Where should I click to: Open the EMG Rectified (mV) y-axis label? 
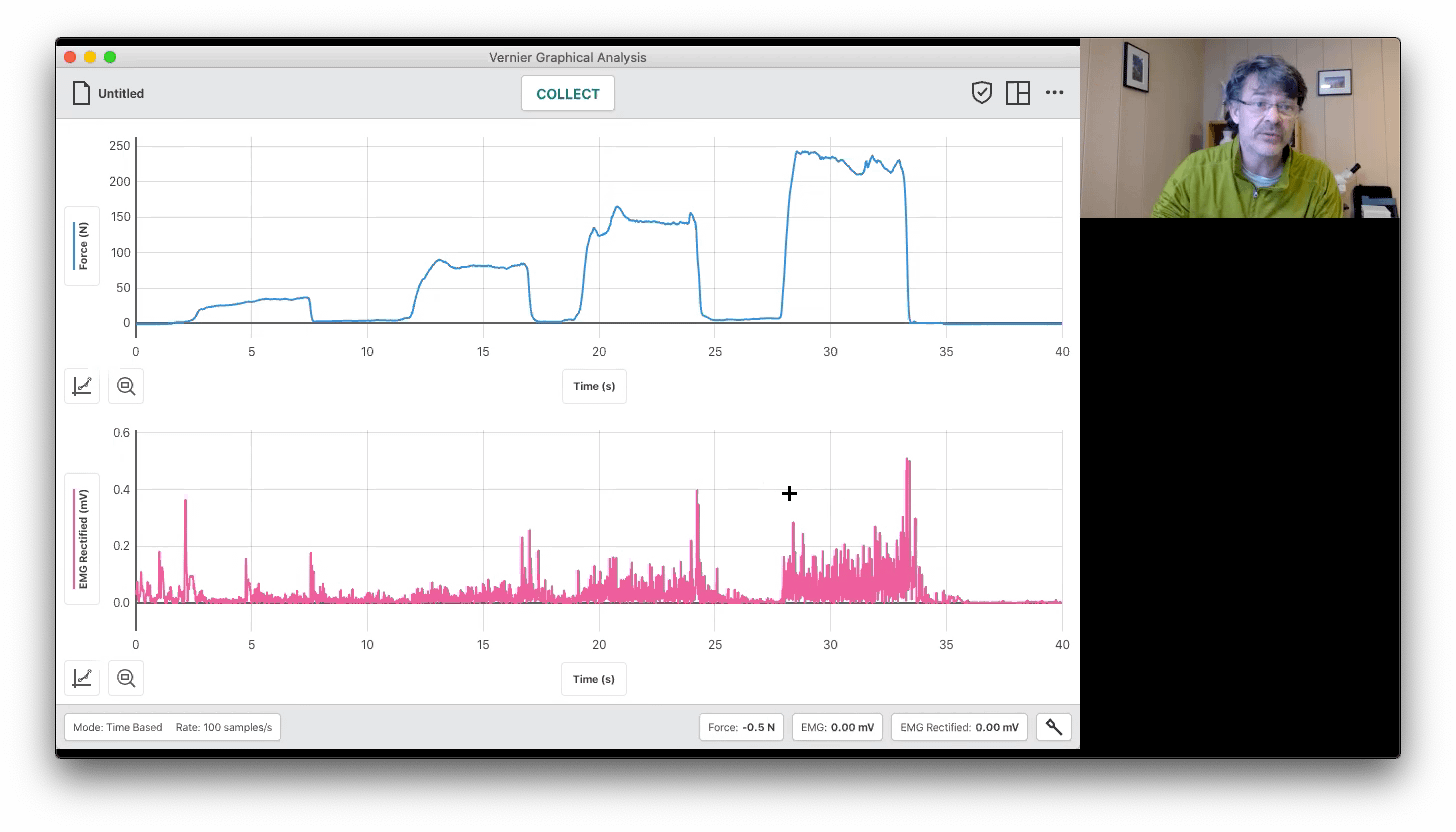click(x=82, y=539)
